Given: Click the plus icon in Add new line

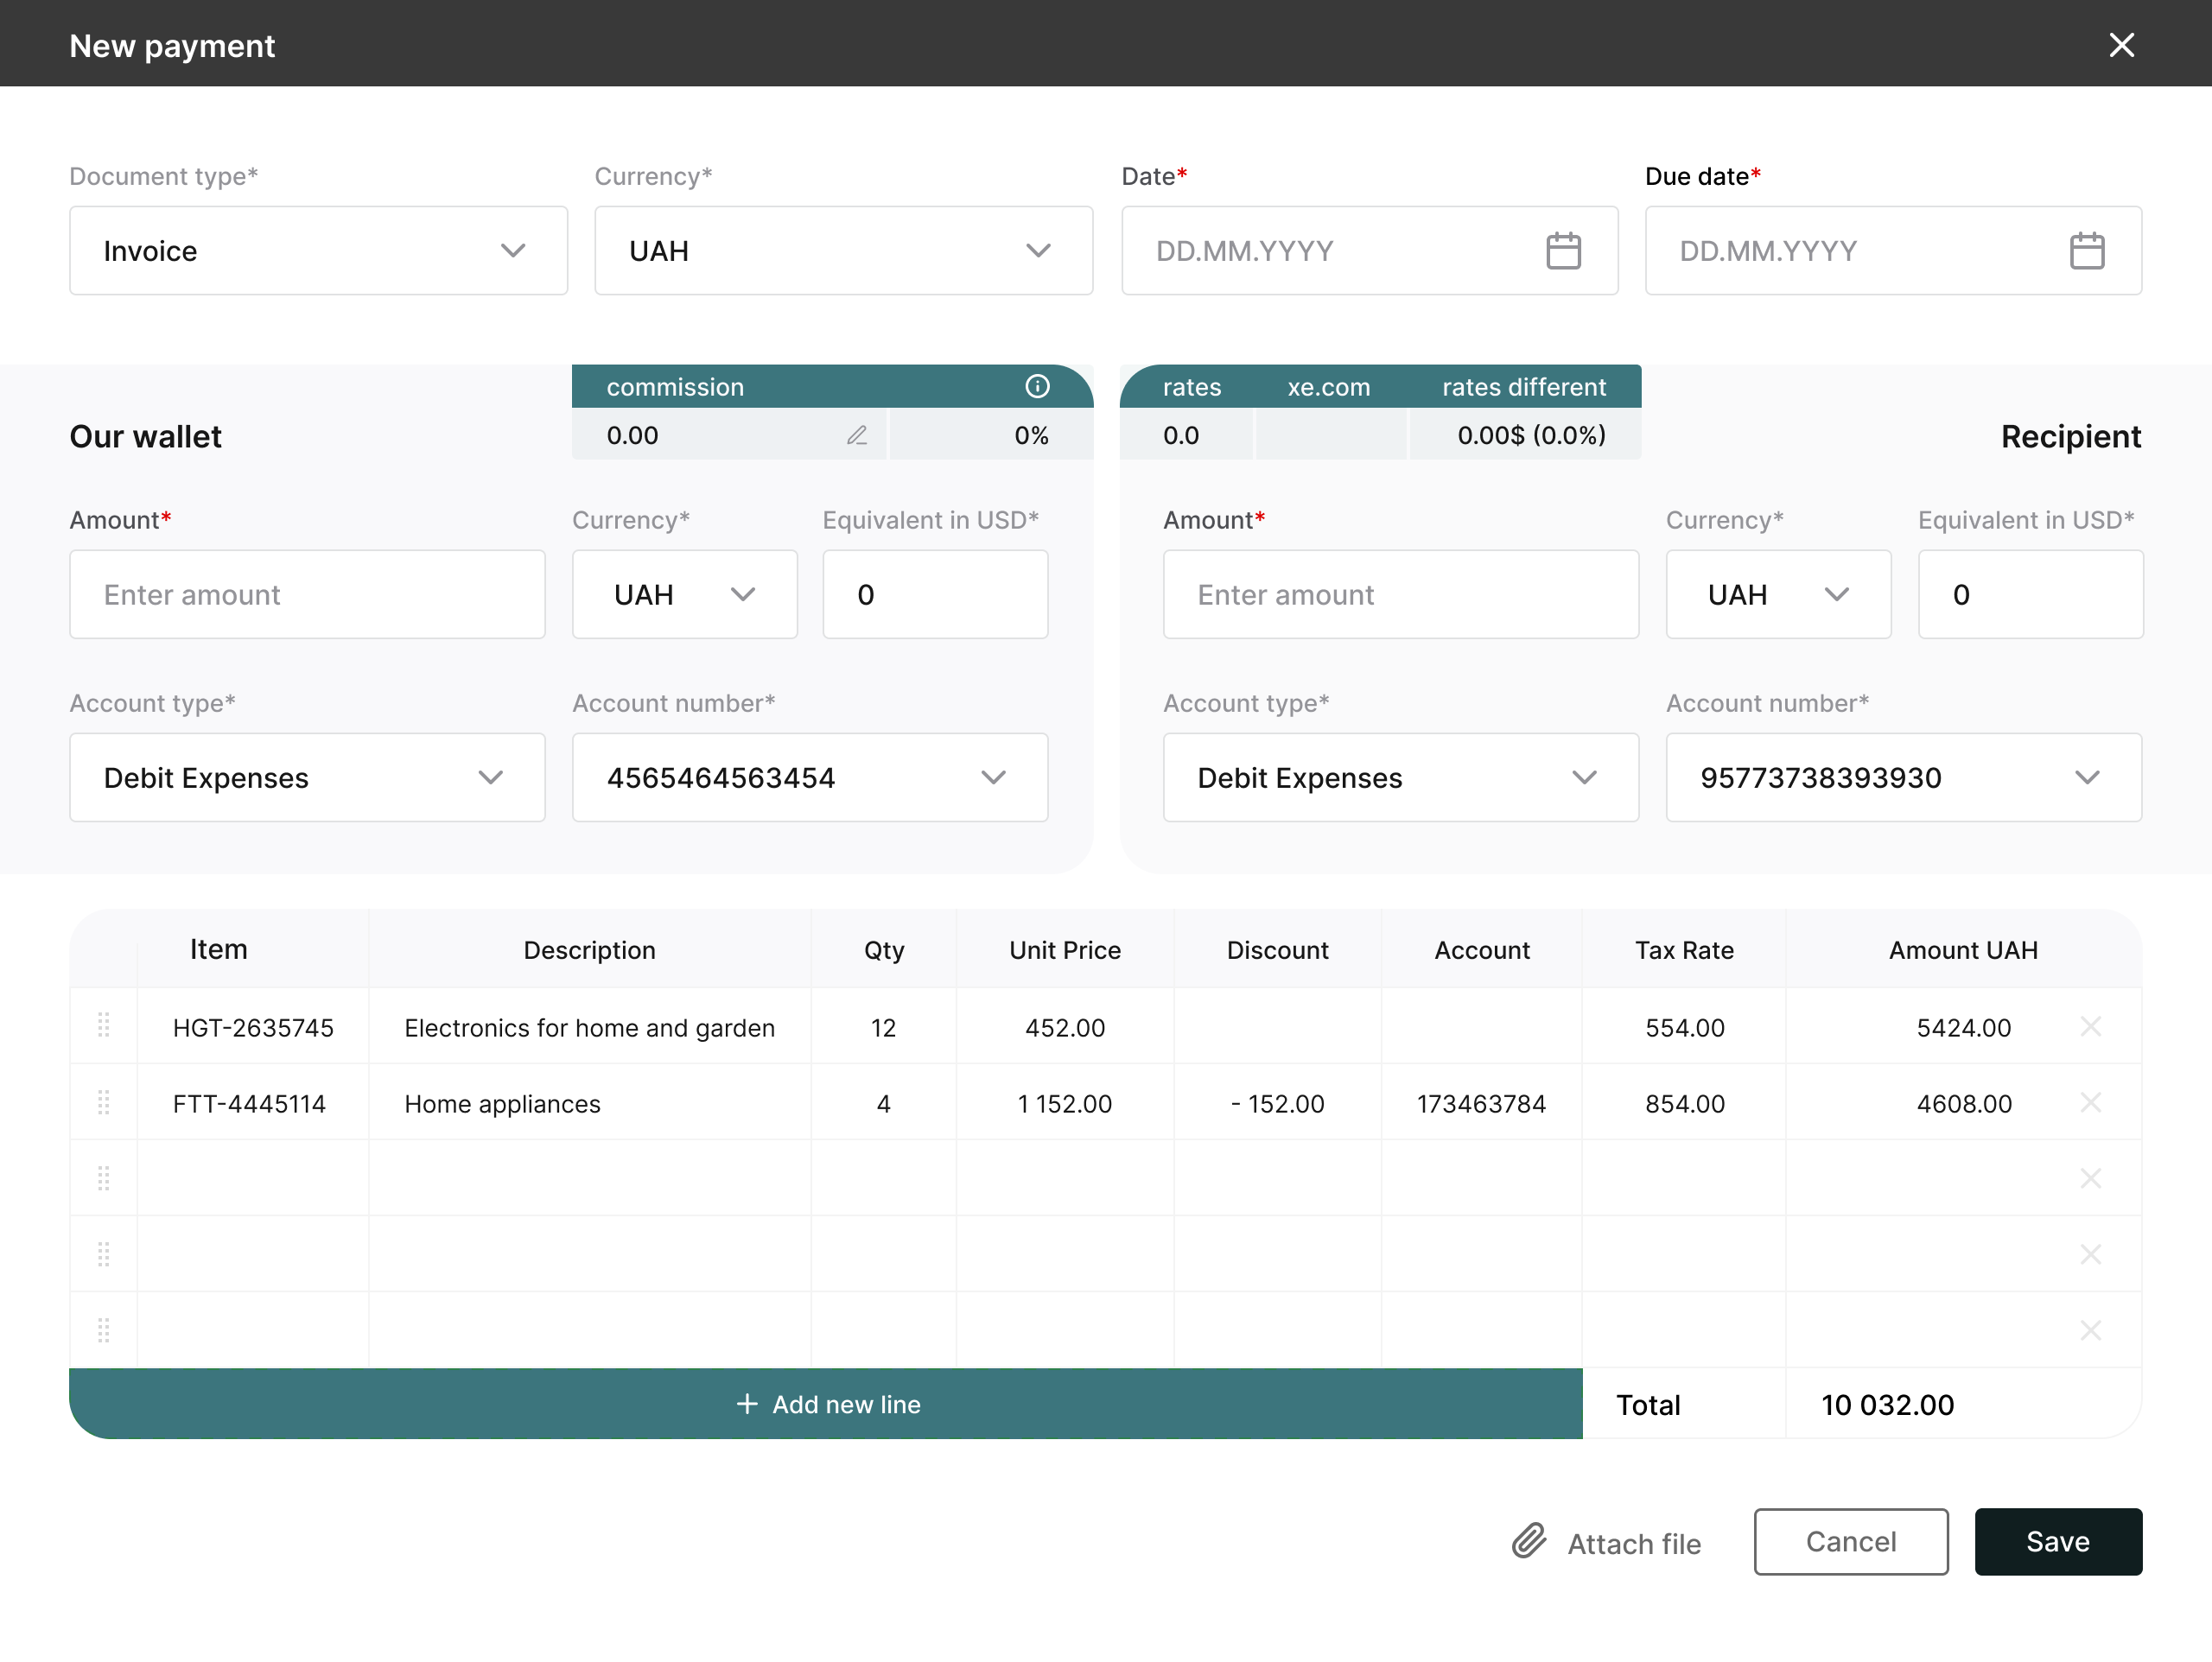Looking at the screenshot, I should [x=747, y=1404].
